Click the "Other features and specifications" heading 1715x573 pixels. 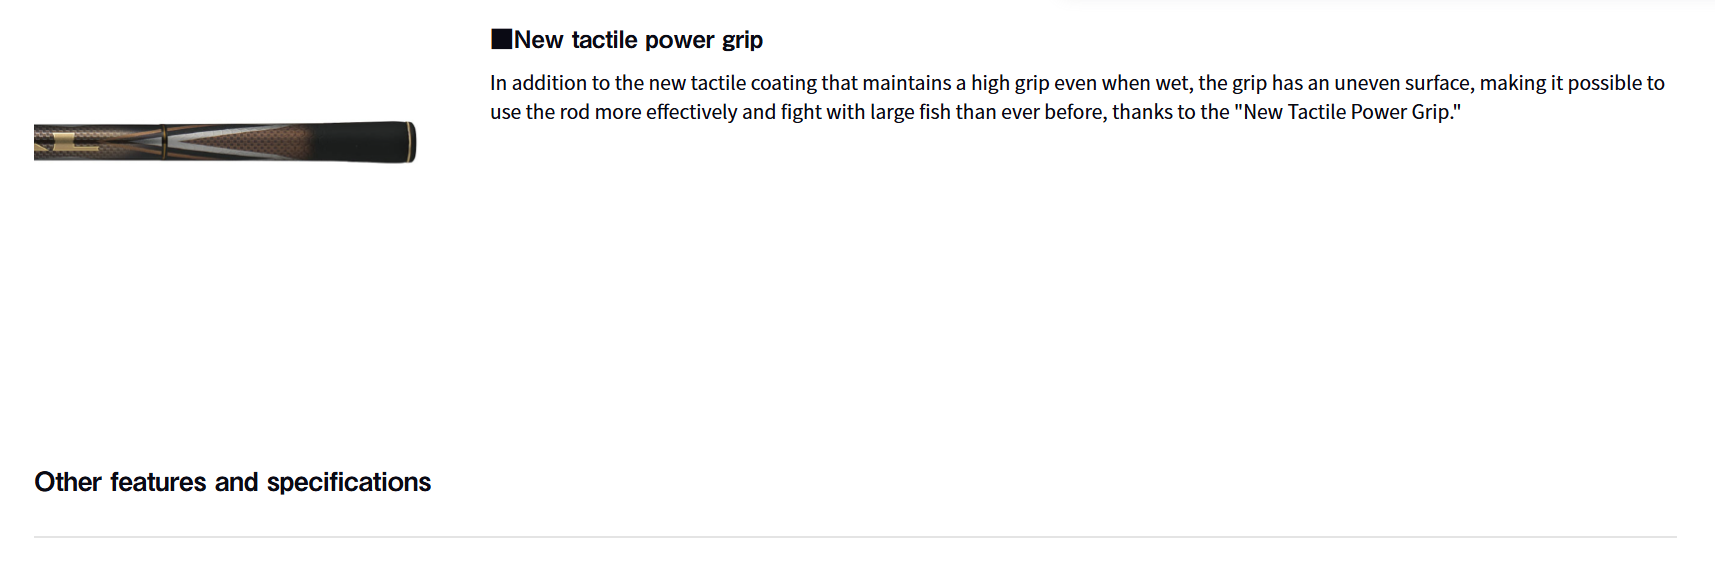pos(233,482)
